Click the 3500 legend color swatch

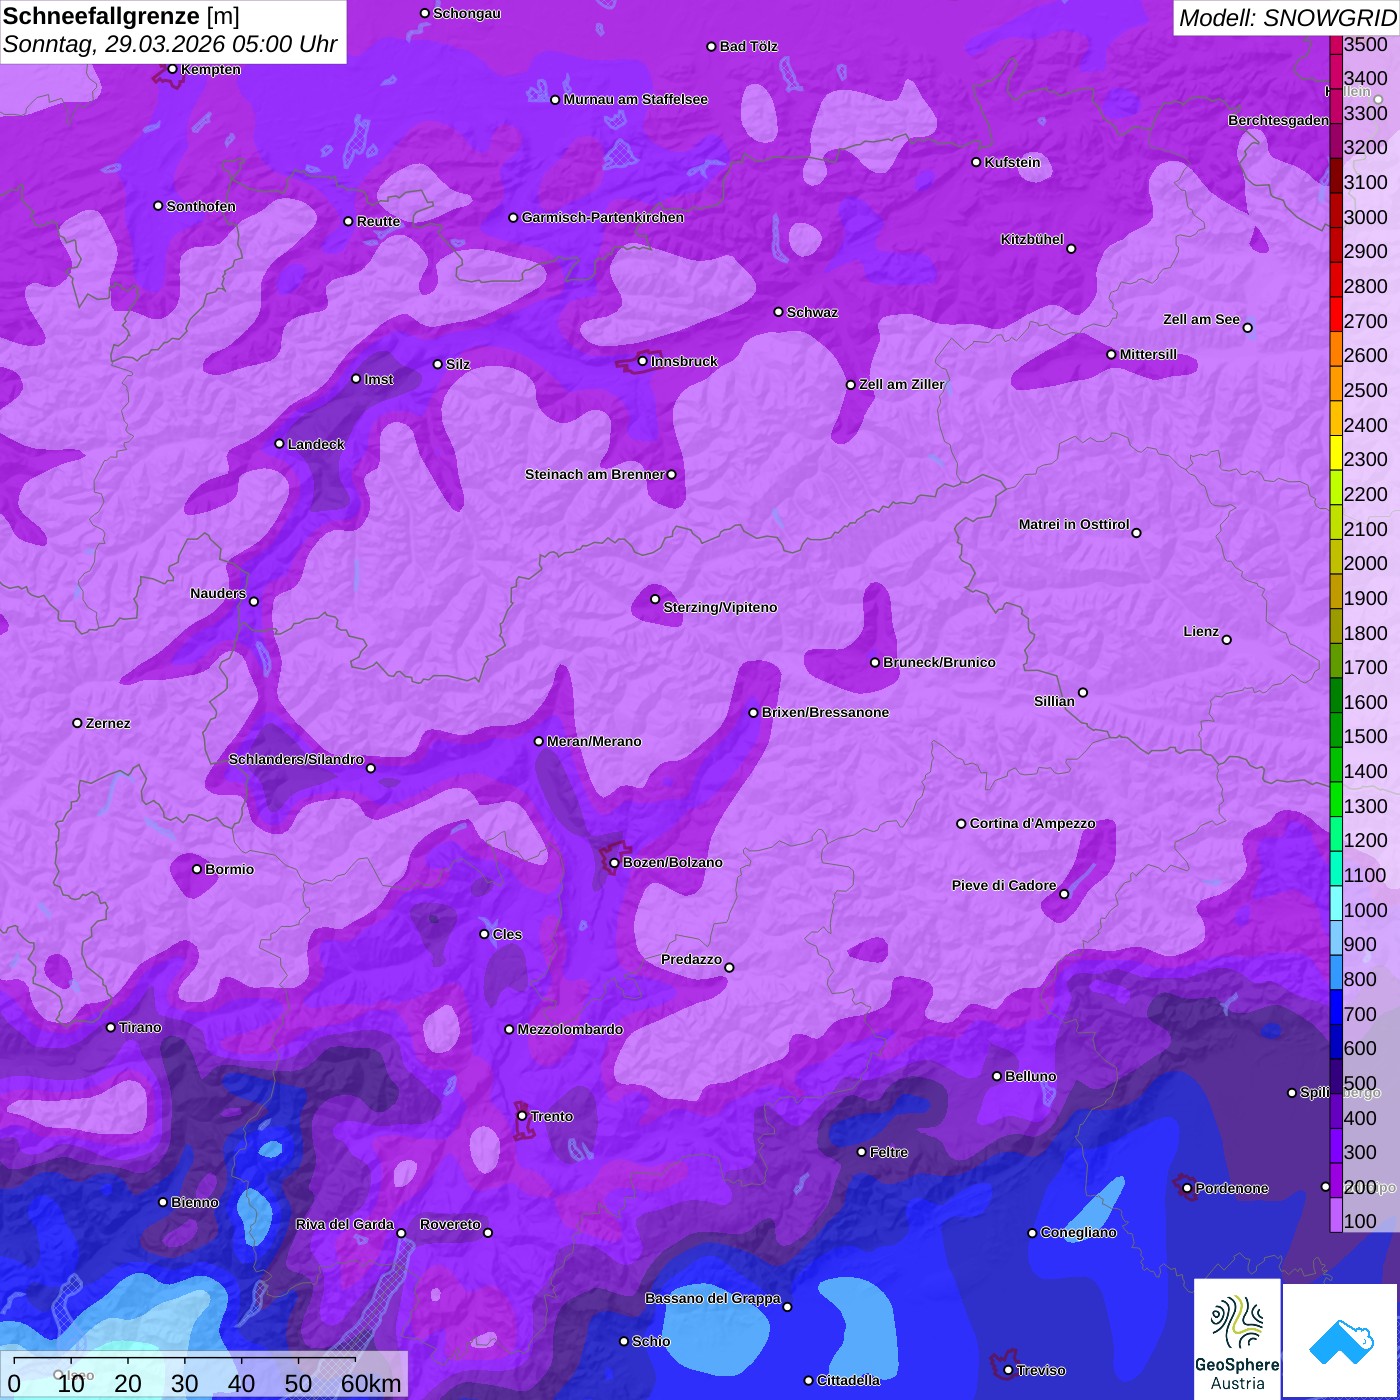1336,45
